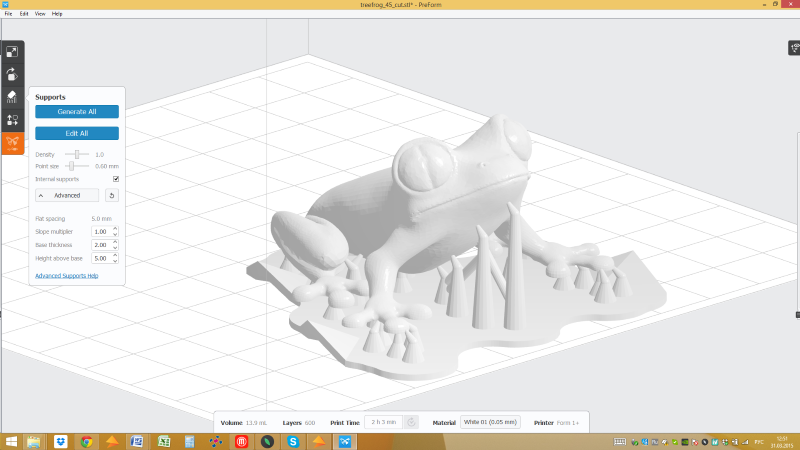Select the Size (scale) tool
This screenshot has height=450, width=800.
[x=12, y=52]
